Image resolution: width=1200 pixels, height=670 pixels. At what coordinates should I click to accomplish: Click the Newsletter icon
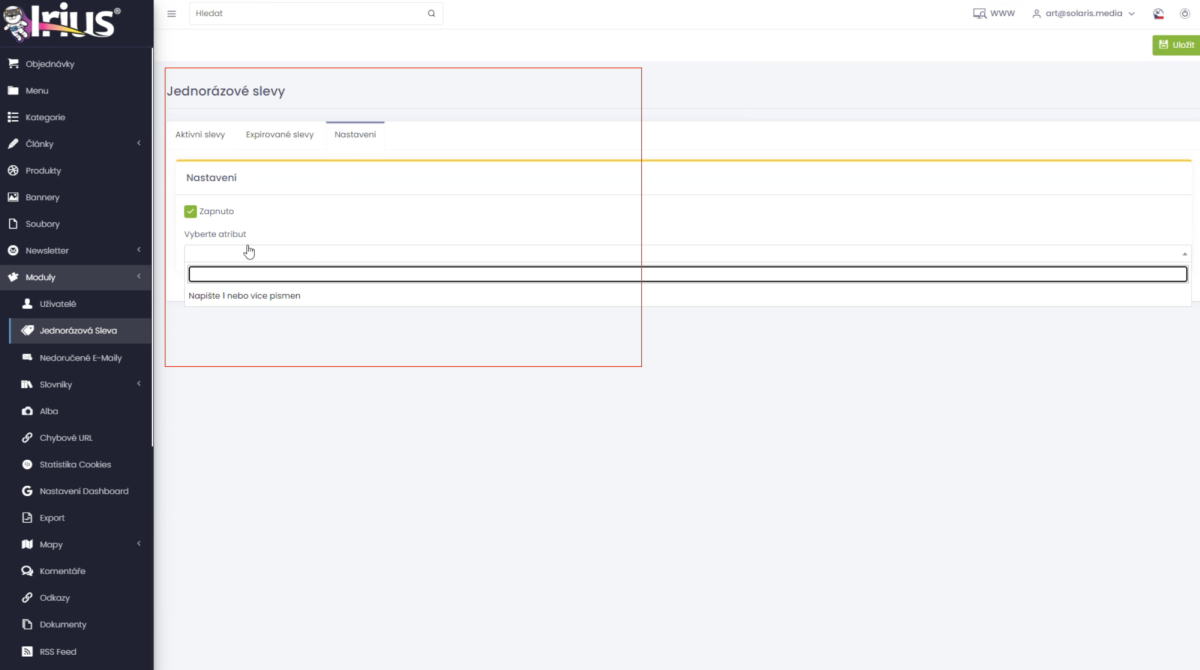[x=13, y=251]
